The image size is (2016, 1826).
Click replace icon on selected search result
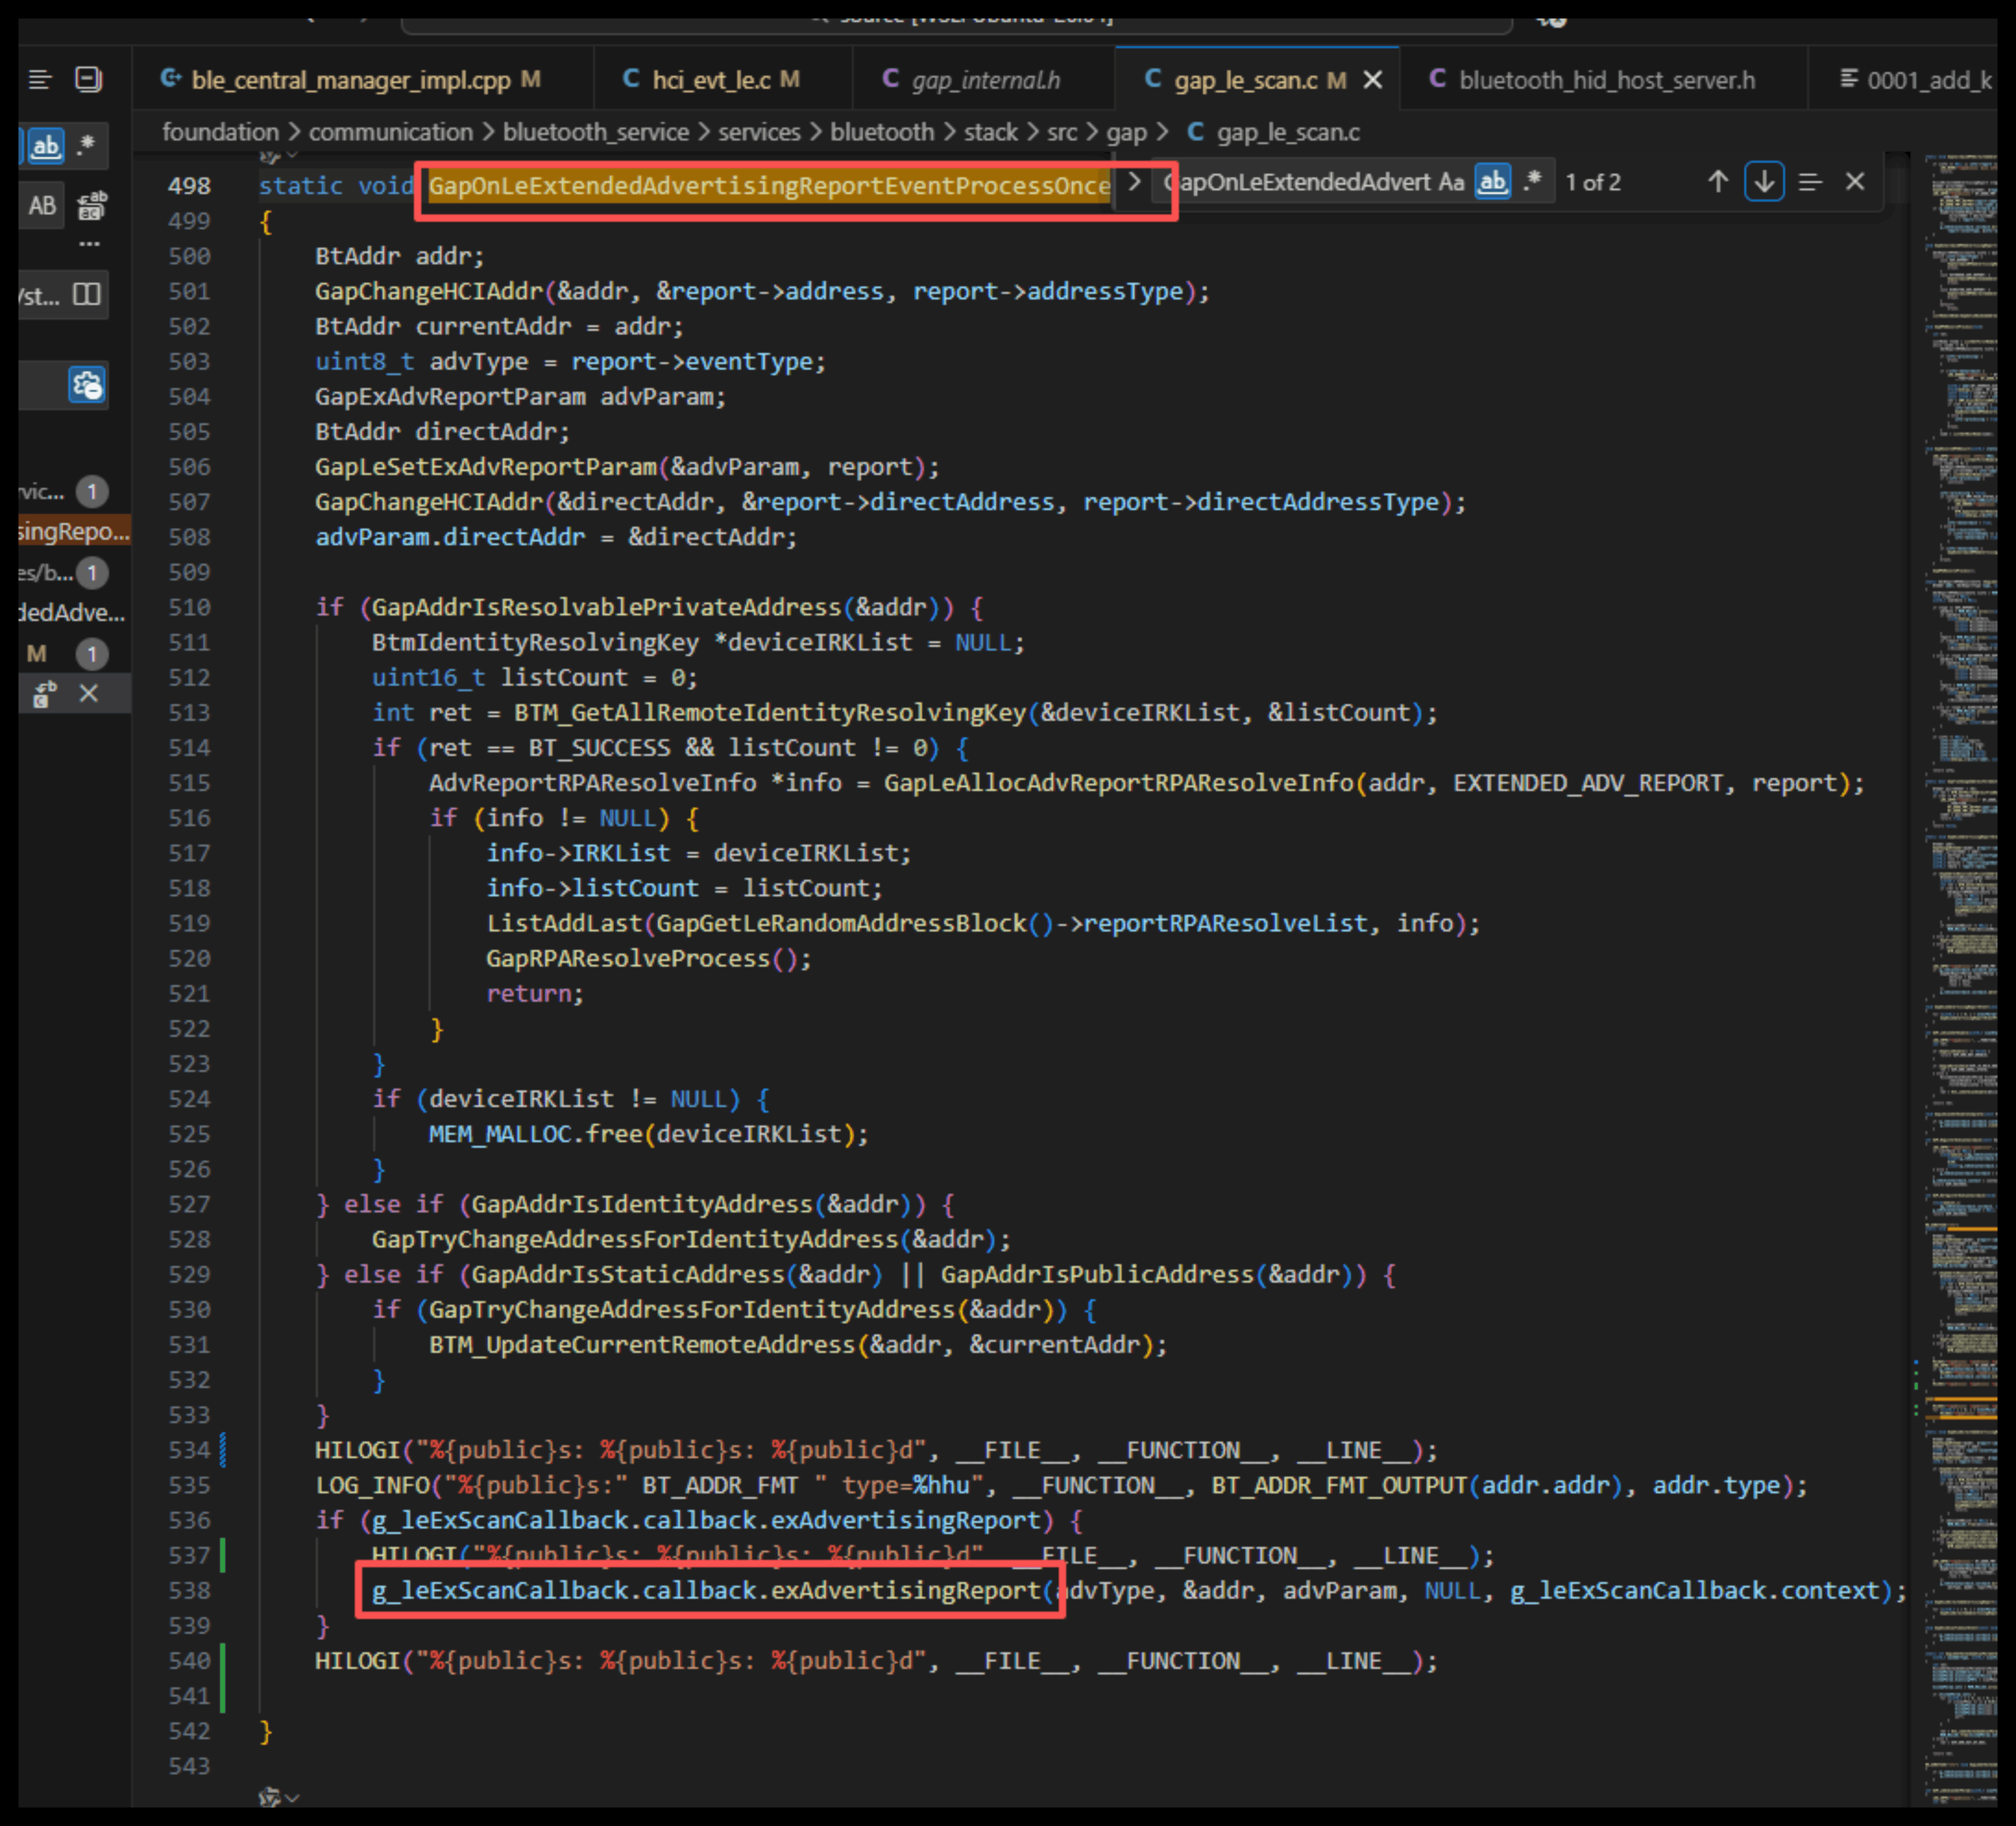click(44, 693)
